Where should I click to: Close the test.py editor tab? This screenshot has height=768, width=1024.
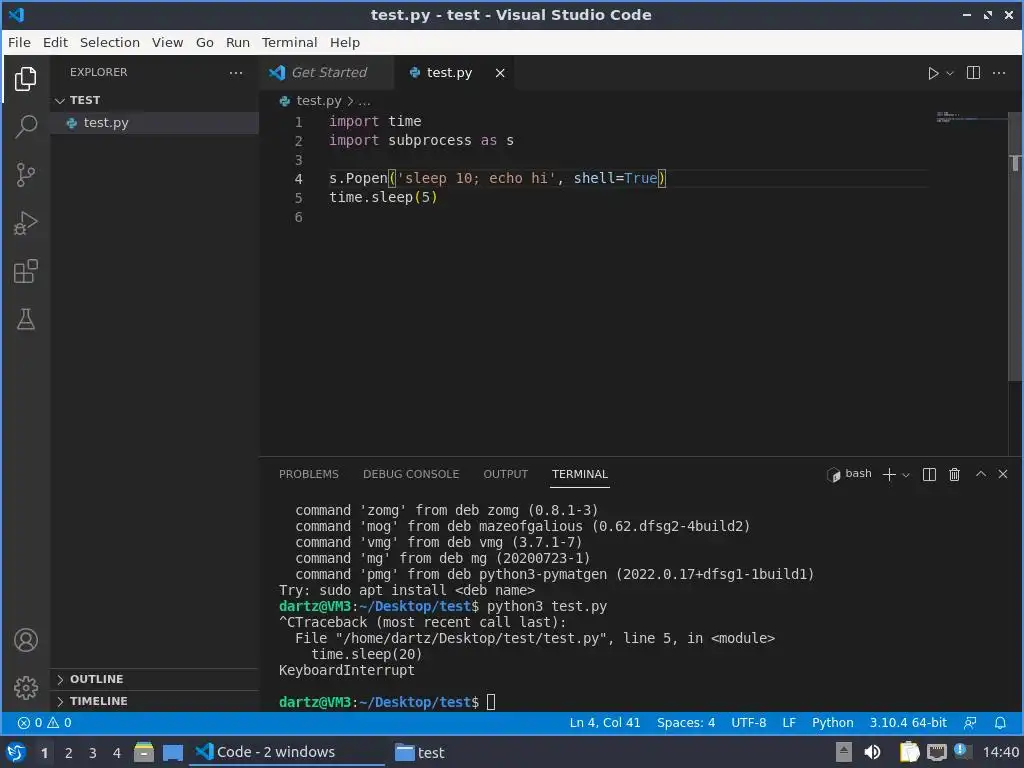(x=500, y=73)
